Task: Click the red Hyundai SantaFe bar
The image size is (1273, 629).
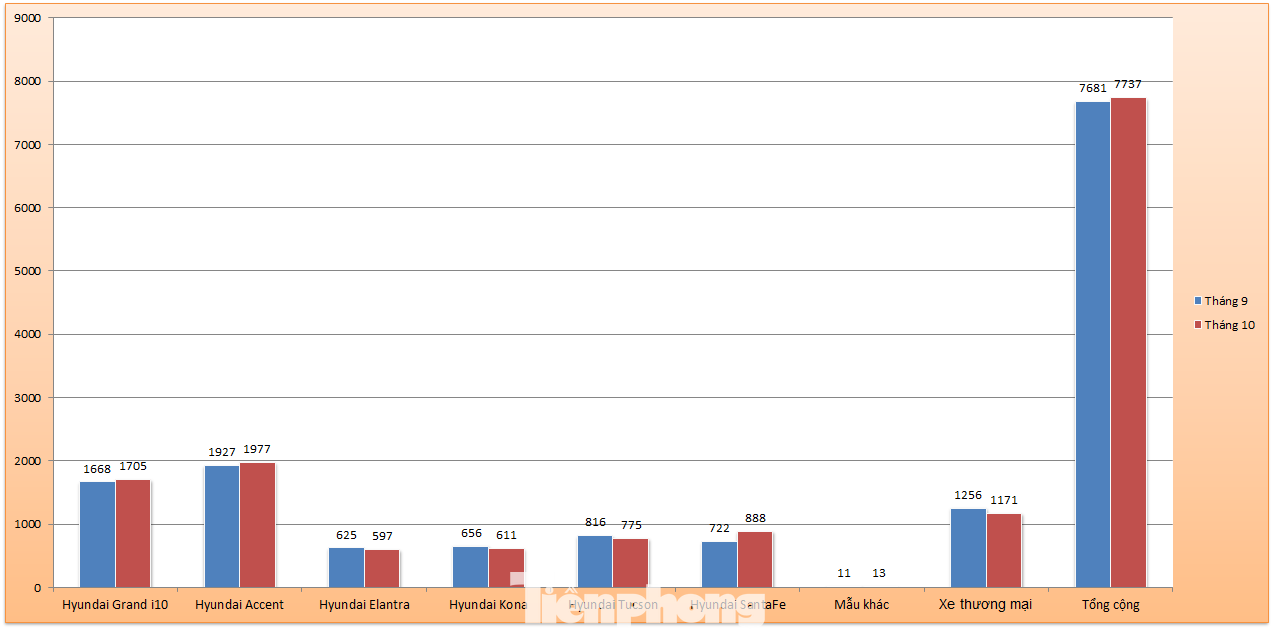Action: pyautogui.click(x=755, y=559)
